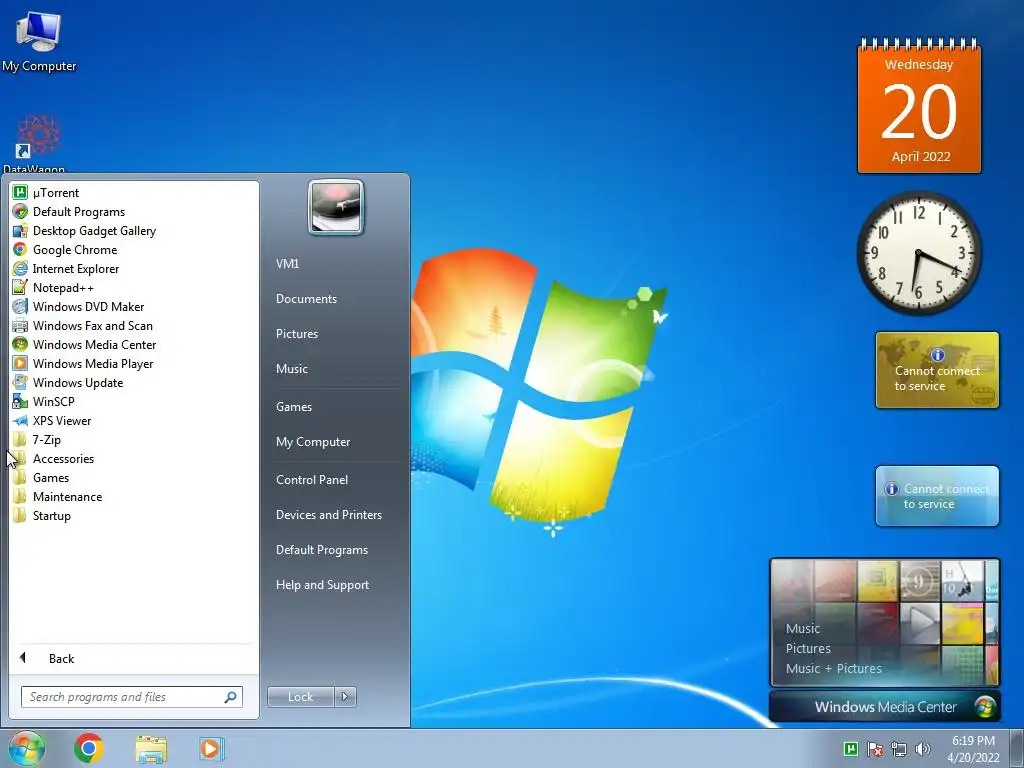Open Devices and Printers
The height and width of the screenshot is (768, 1024).
(x=329, y=515)
